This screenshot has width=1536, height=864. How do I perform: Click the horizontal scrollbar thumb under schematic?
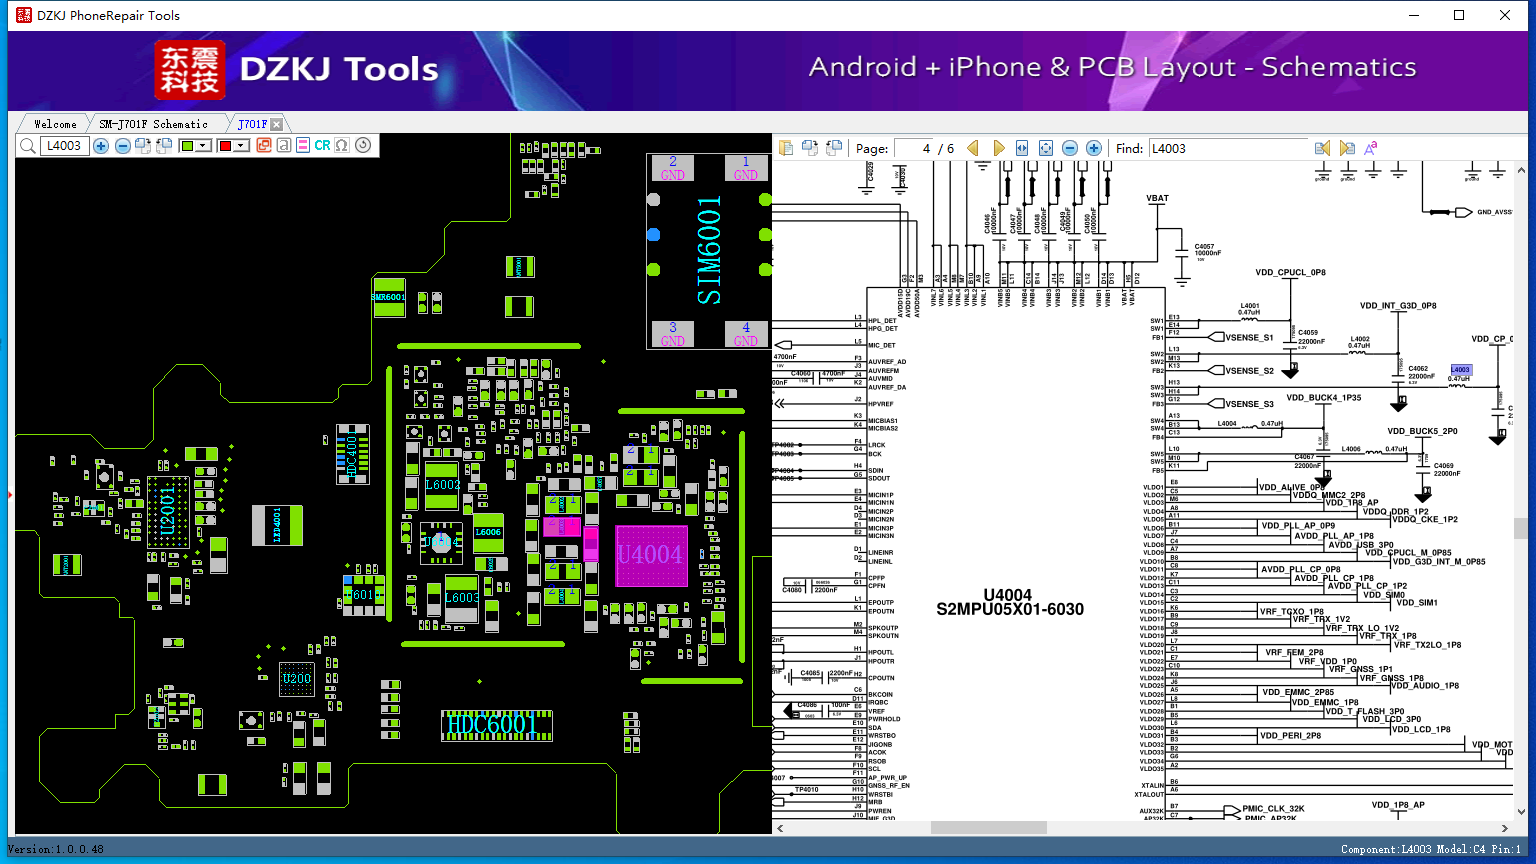pyautogui.click(x=988, y=828)
